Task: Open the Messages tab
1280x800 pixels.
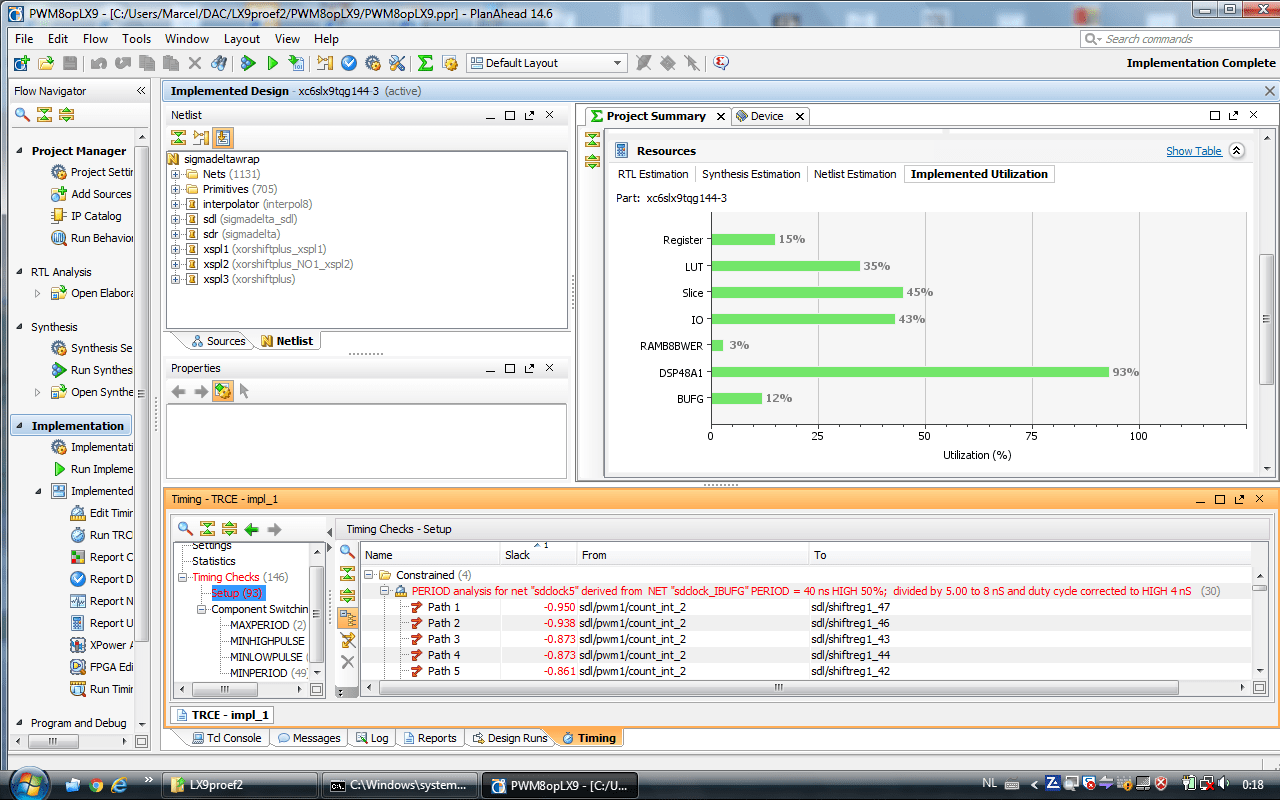Action: point(309,738)
